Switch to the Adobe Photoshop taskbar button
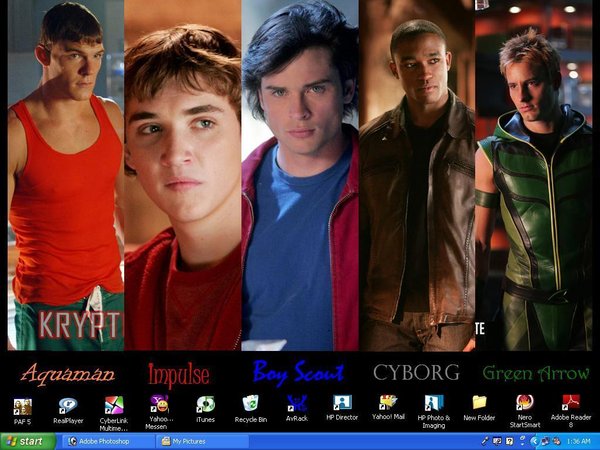Viewport: 600px width, 450px height. point(109,442)
